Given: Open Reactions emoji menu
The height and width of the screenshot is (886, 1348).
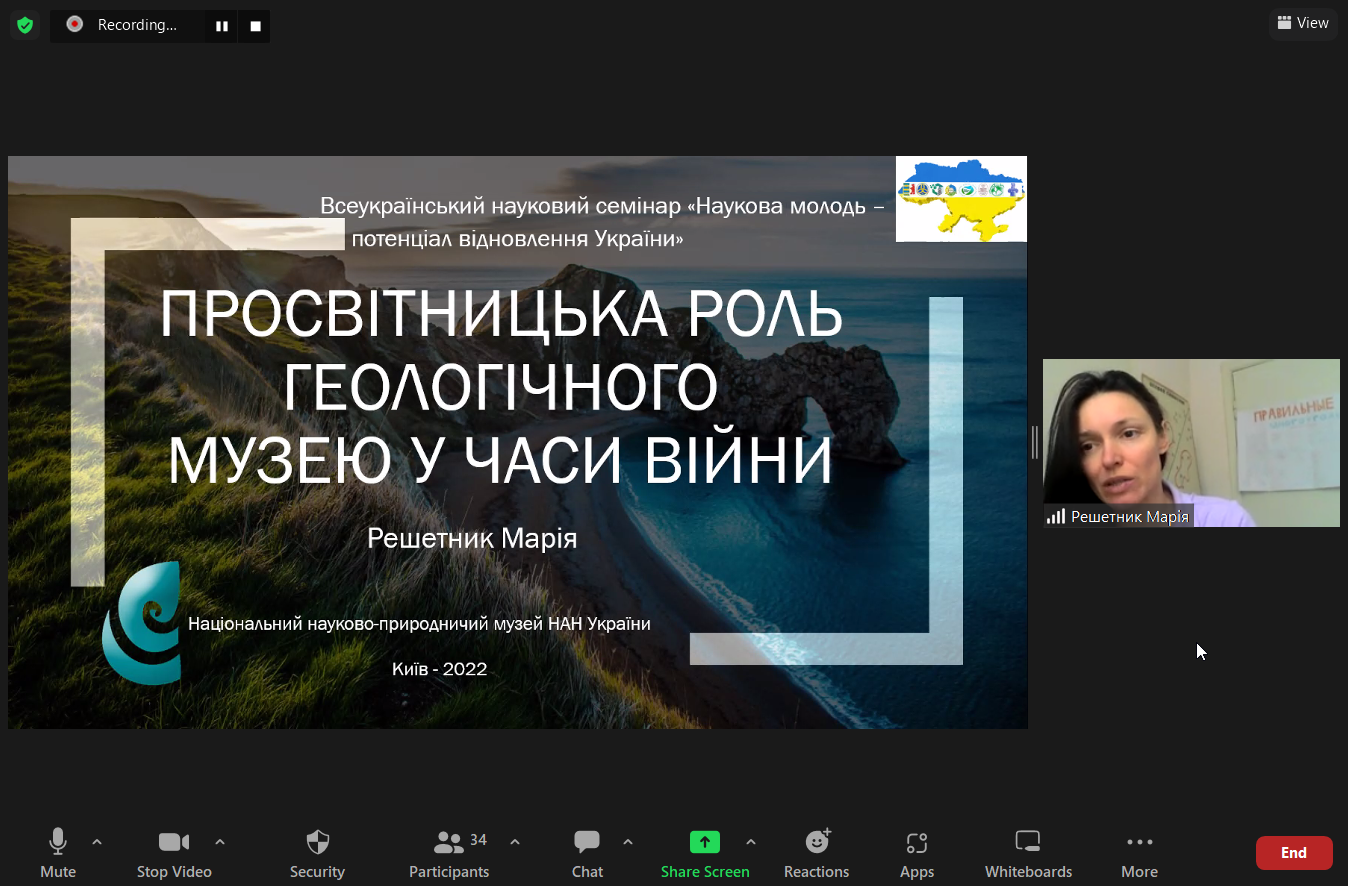Looking at the screenshot, I should (816, 853).
